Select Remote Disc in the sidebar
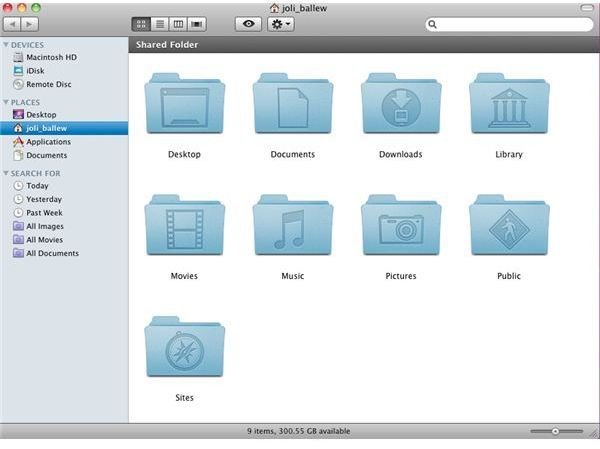The width and height of the screenshot is (600, 449). coord(64,84)
